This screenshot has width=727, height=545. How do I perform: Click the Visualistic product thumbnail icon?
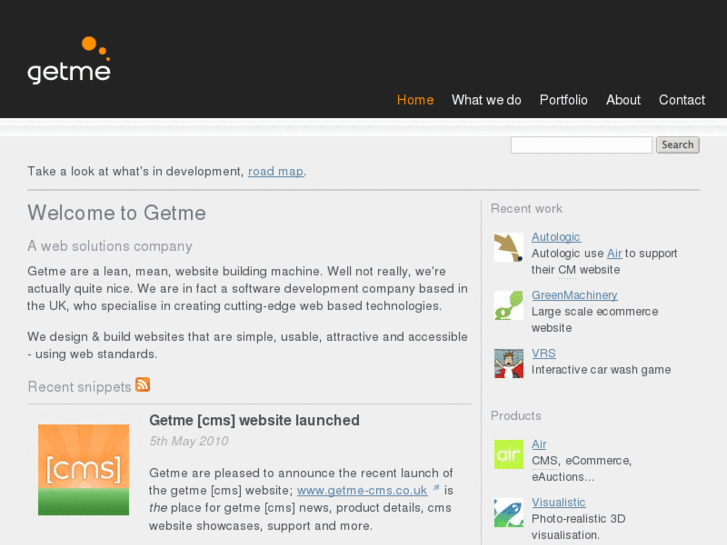509,513
